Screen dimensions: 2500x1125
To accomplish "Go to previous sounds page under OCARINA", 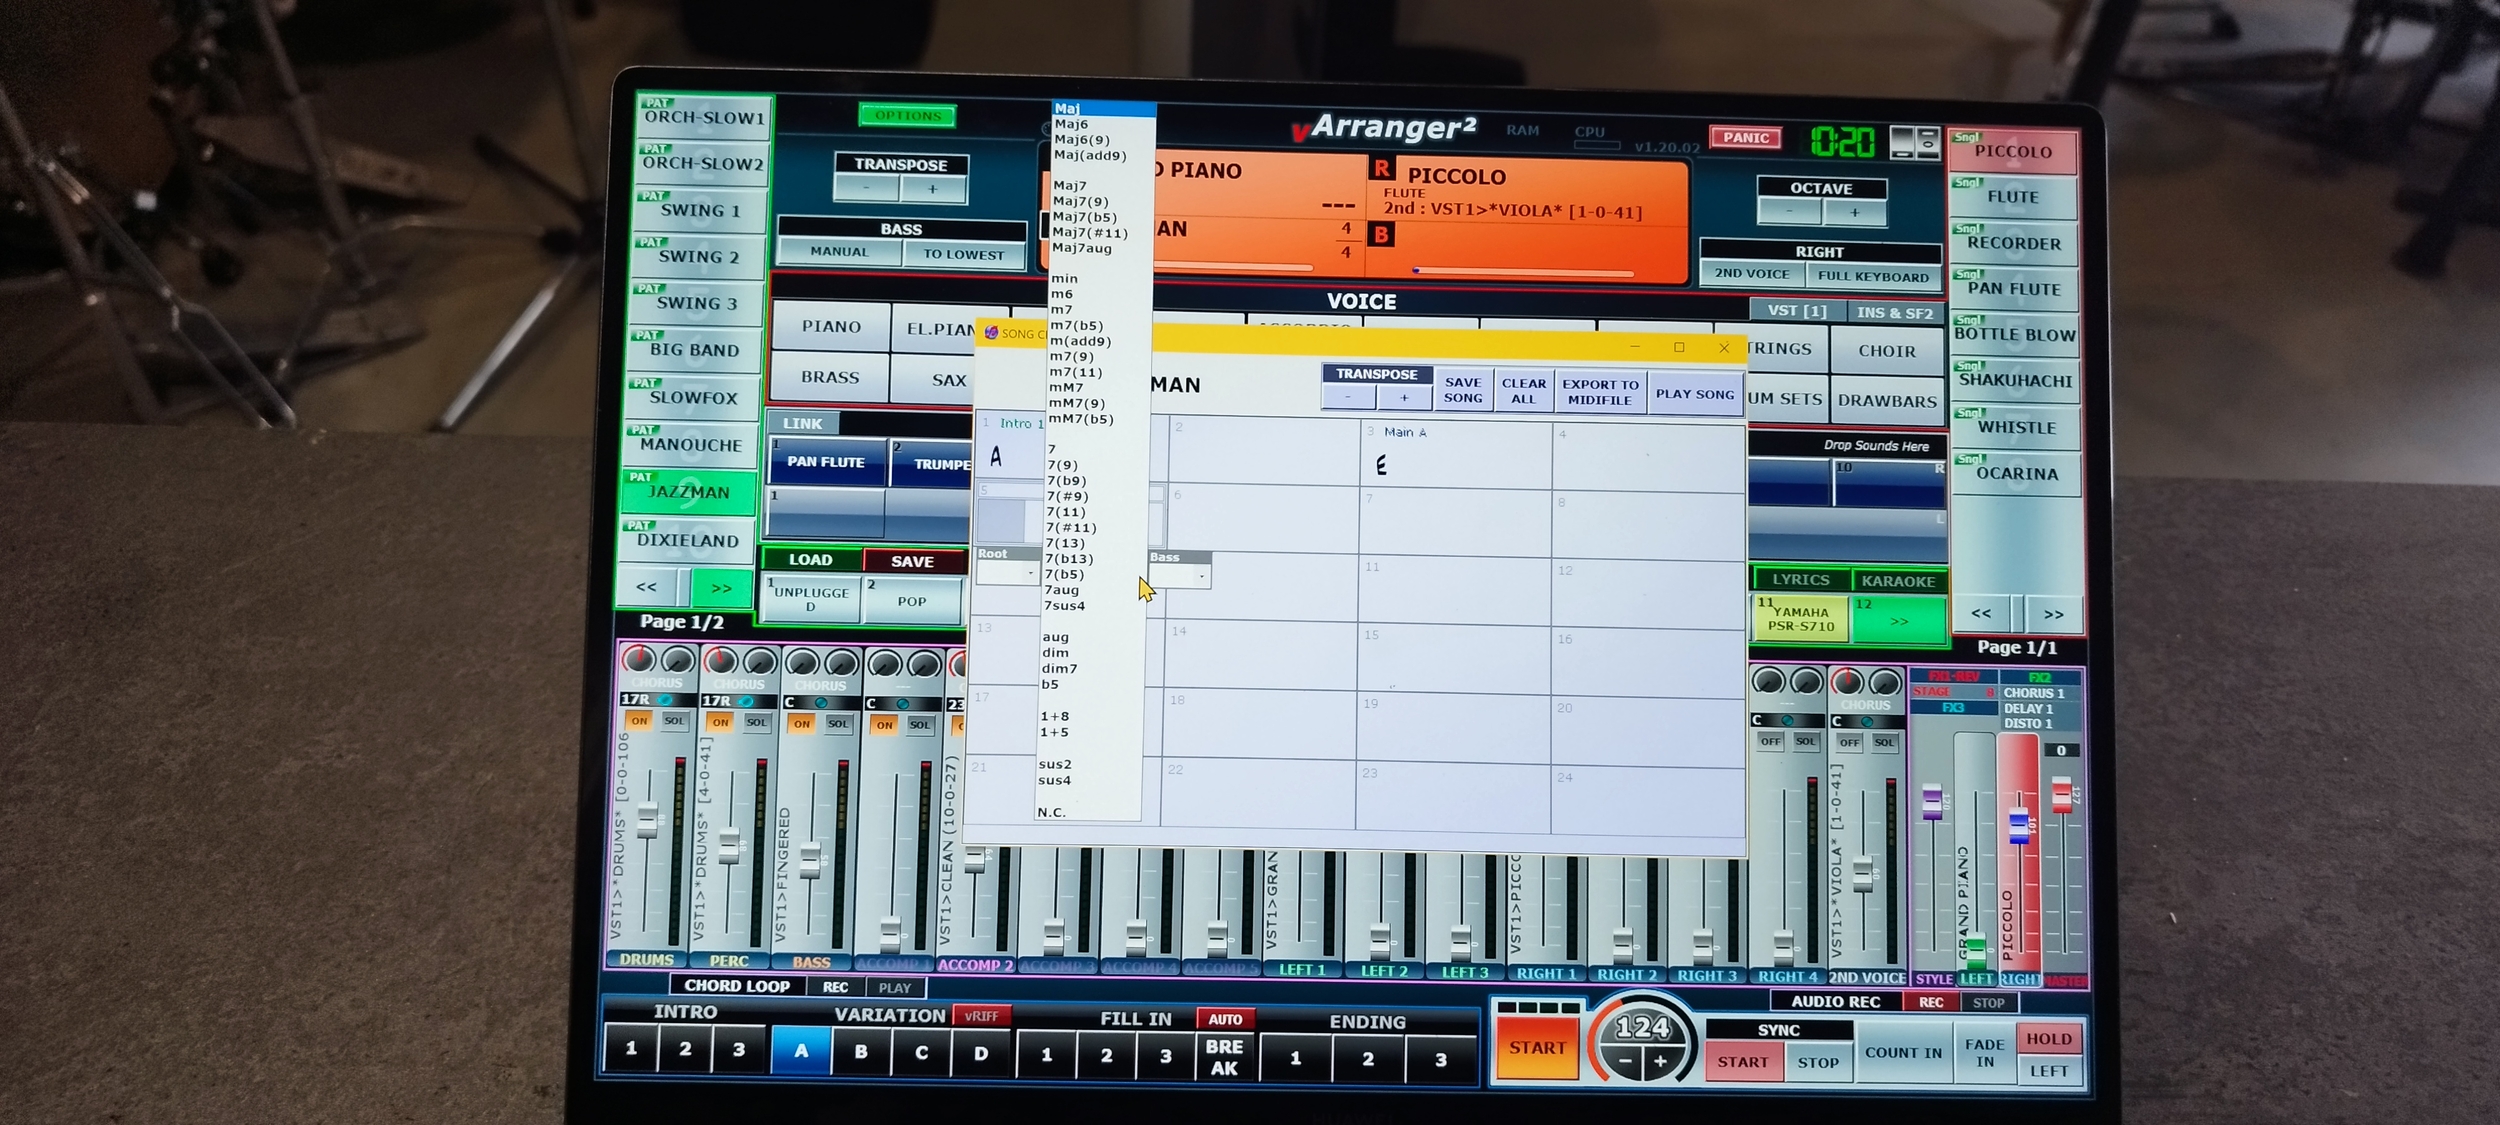I will [x=1981, y=613].
